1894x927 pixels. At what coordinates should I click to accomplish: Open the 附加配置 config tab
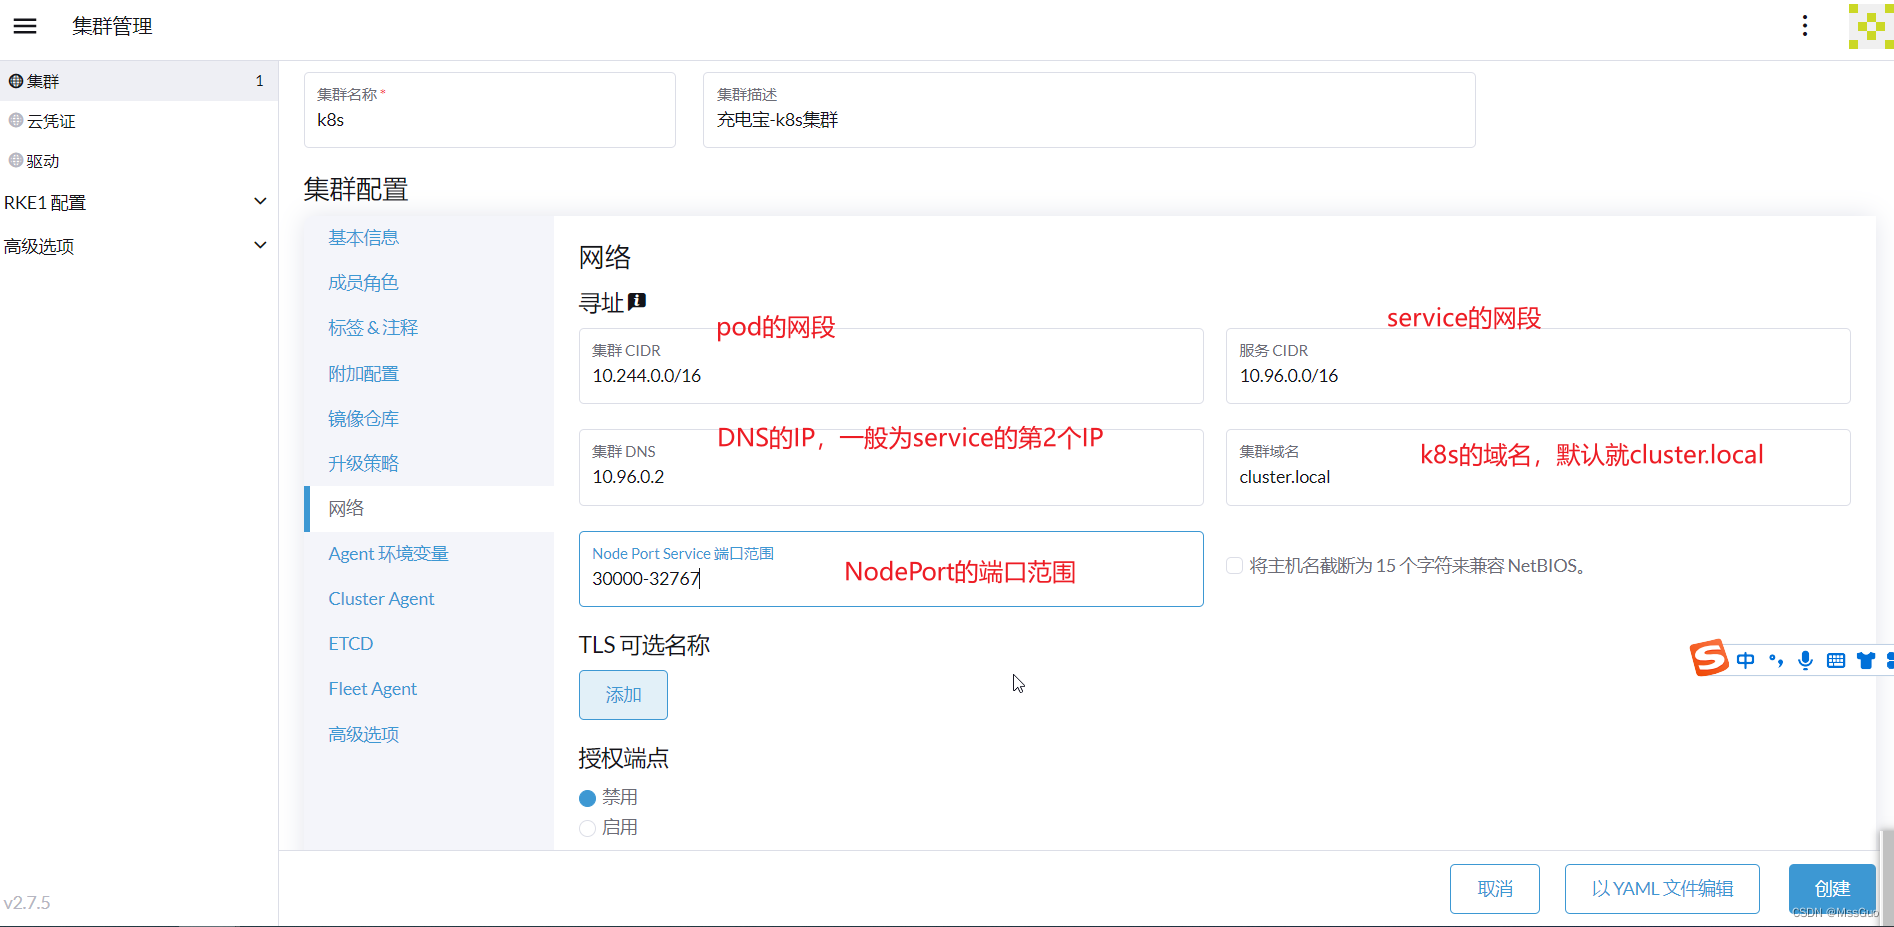(429, 374)
